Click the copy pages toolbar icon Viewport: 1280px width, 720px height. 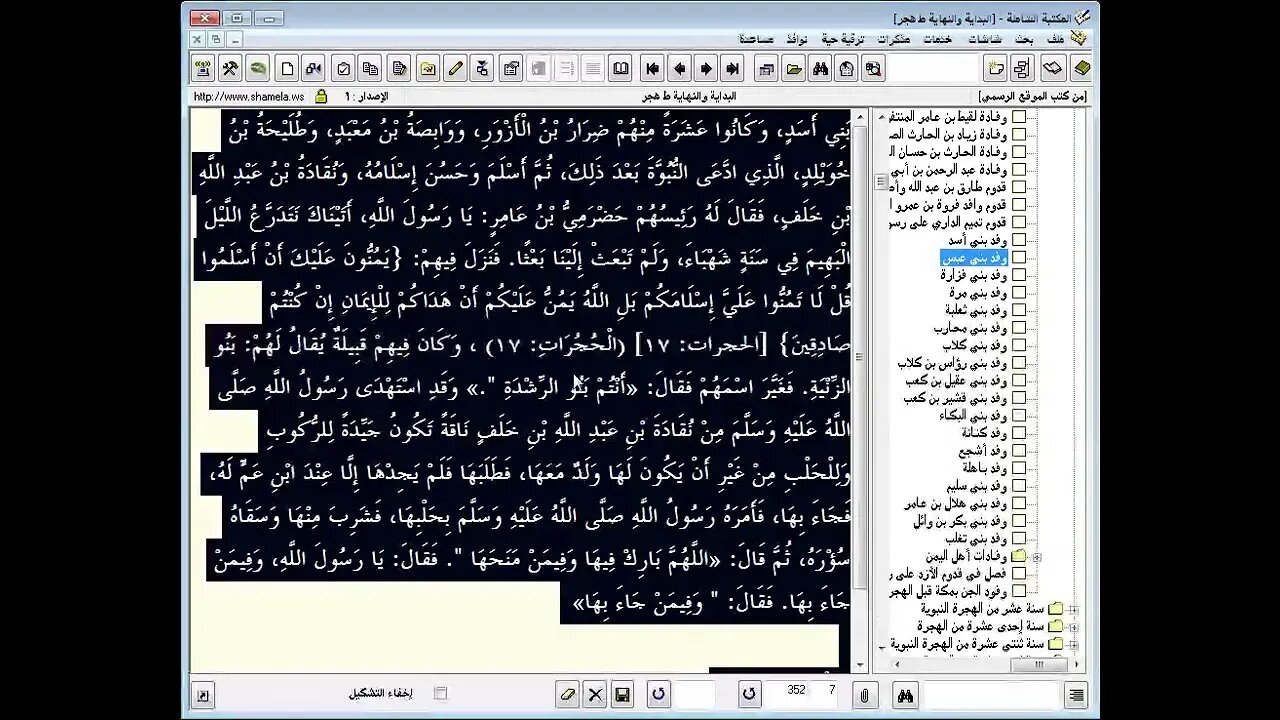click(371, 69)
